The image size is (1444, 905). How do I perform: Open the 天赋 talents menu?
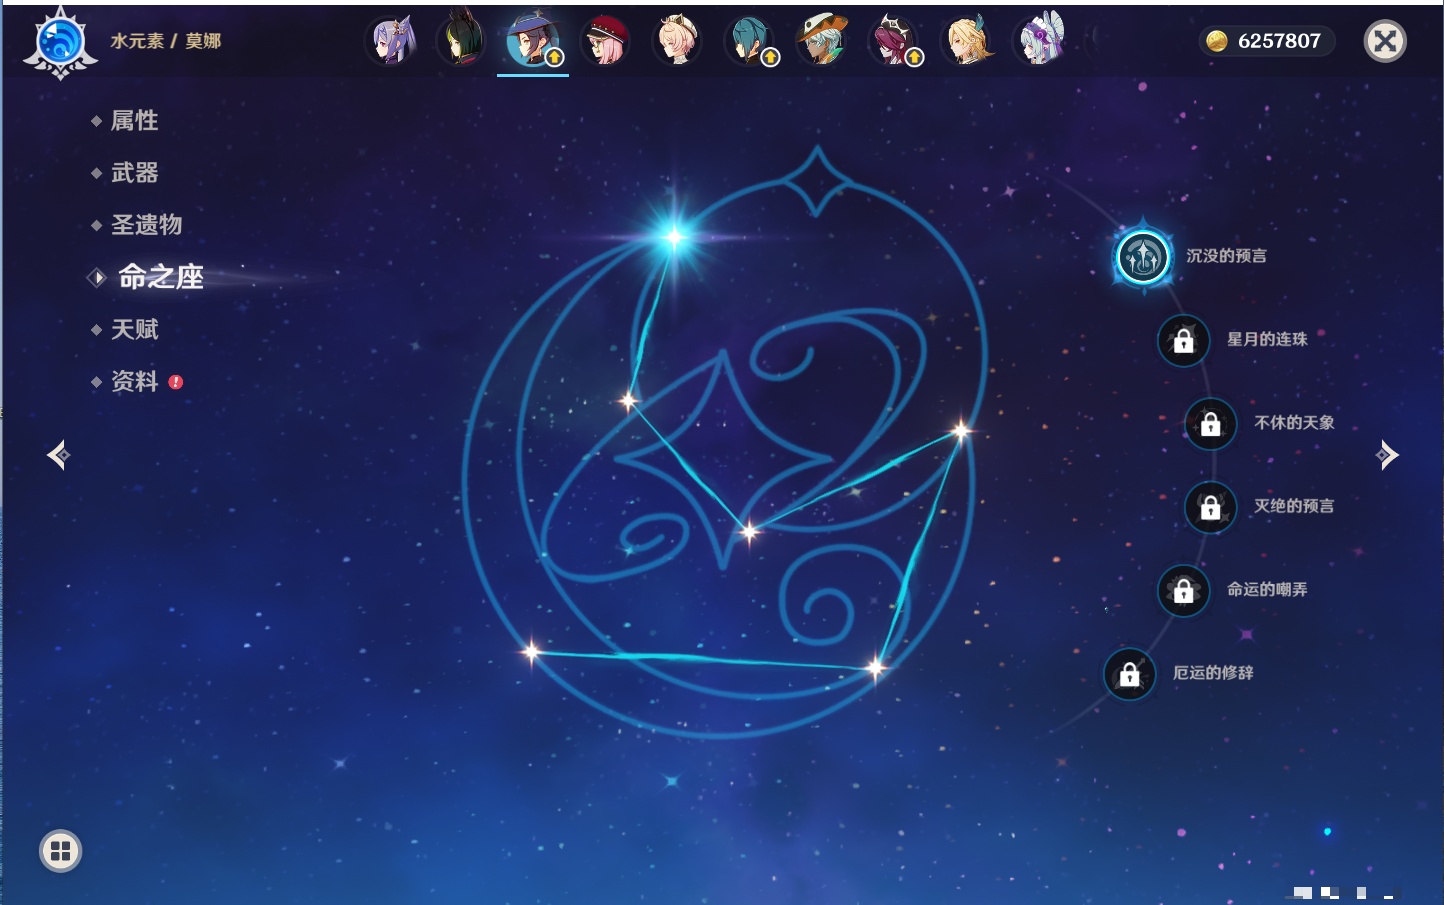[135, 329]
